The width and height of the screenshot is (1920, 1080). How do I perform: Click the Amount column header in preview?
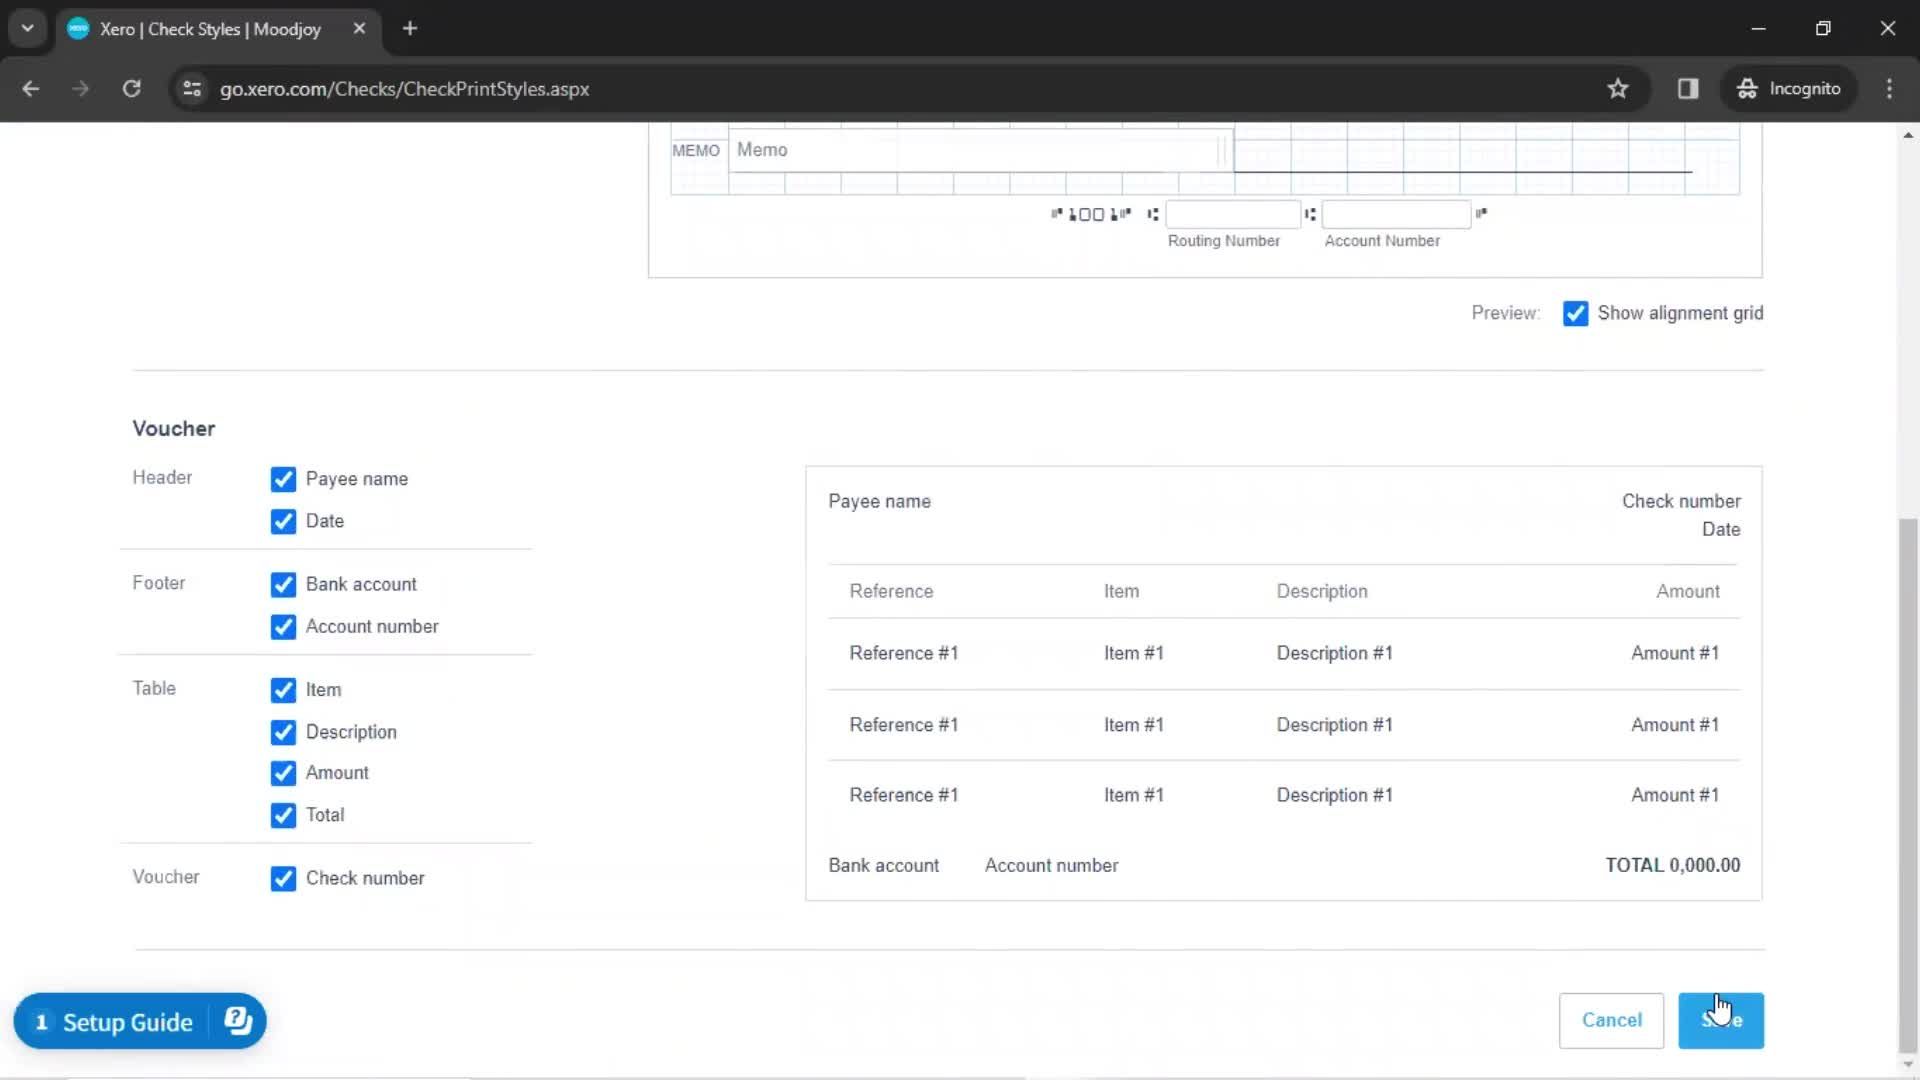click(x=1688, y=591)
